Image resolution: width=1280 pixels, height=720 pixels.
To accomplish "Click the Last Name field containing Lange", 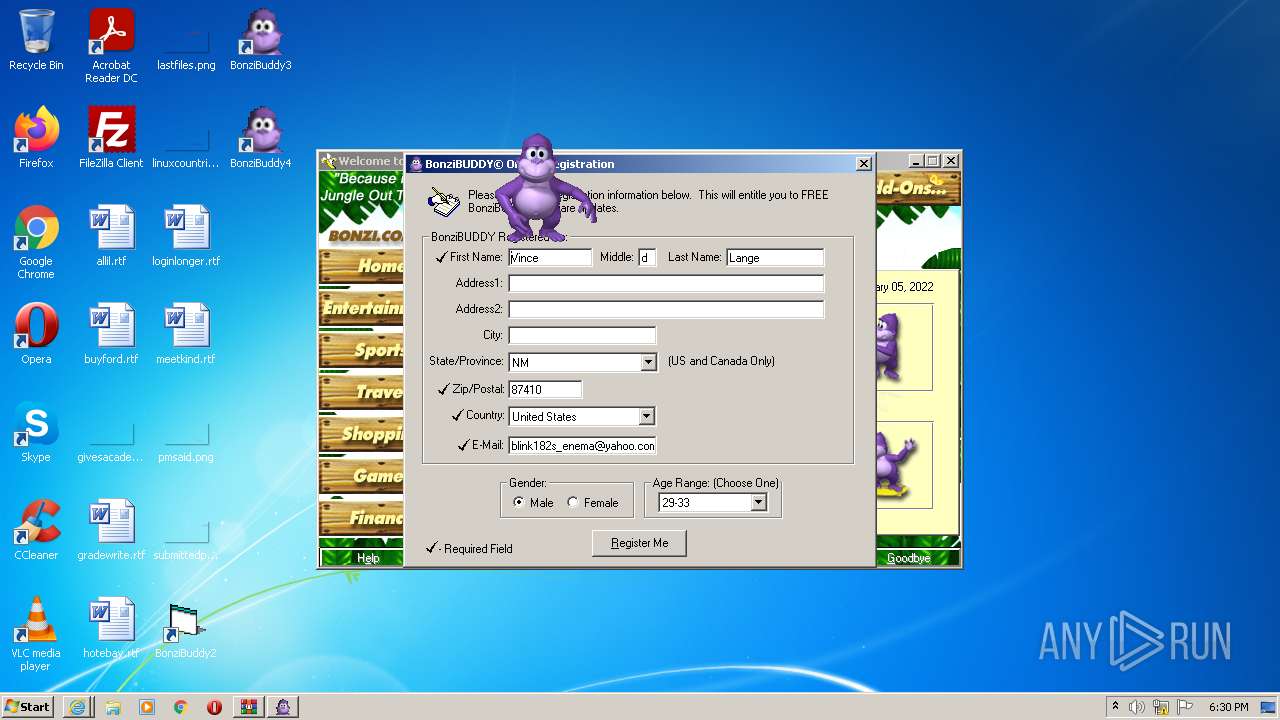I will coord(775,258).
